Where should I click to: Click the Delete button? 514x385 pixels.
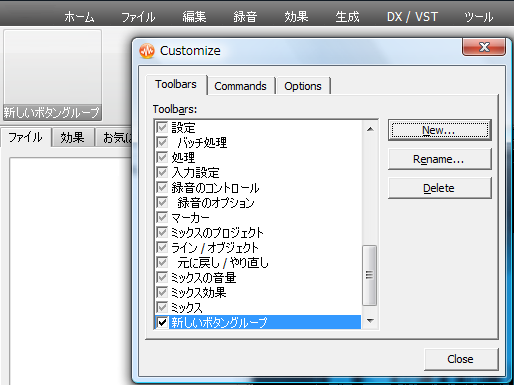pyautogui.click(x=439, y=188)
